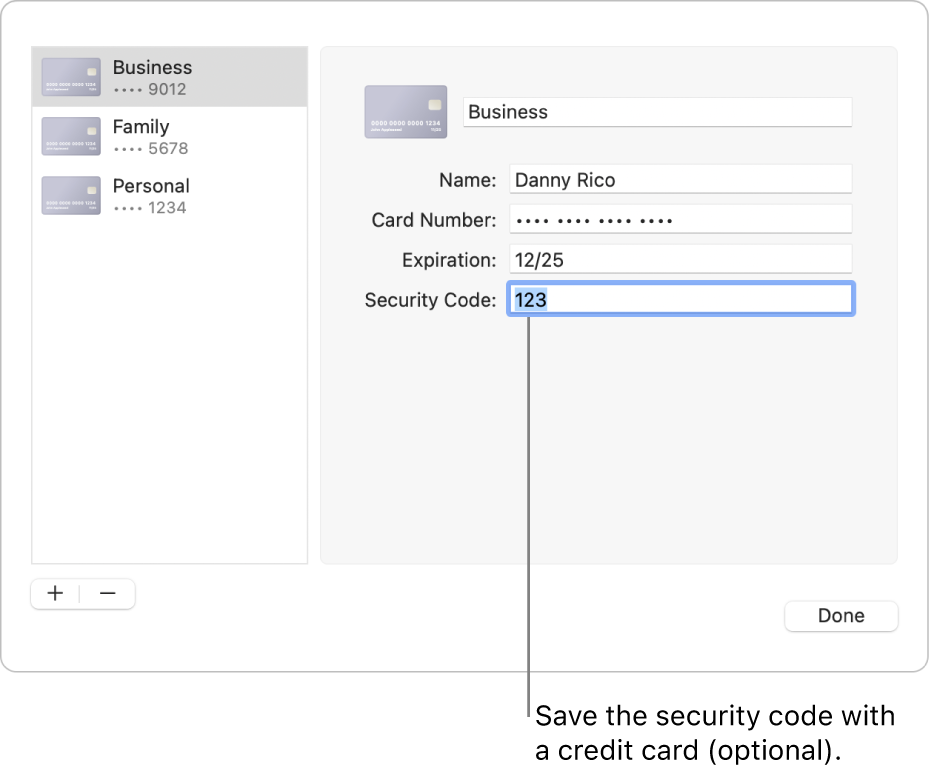Click the Personal card icon in sidebar
Image resolution: width=931 pixels, height=774 pixels.
70,195
